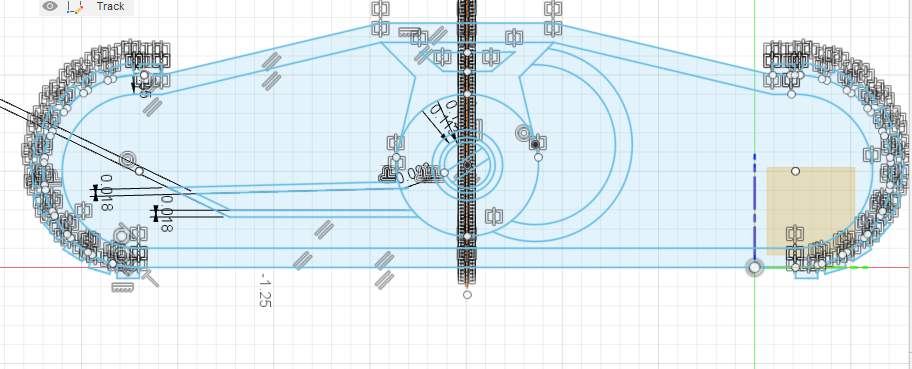Viewport: 912px width, 369px height.
Task: Select the blue dashed vertical line above the origin
Action: coord(754,208)
